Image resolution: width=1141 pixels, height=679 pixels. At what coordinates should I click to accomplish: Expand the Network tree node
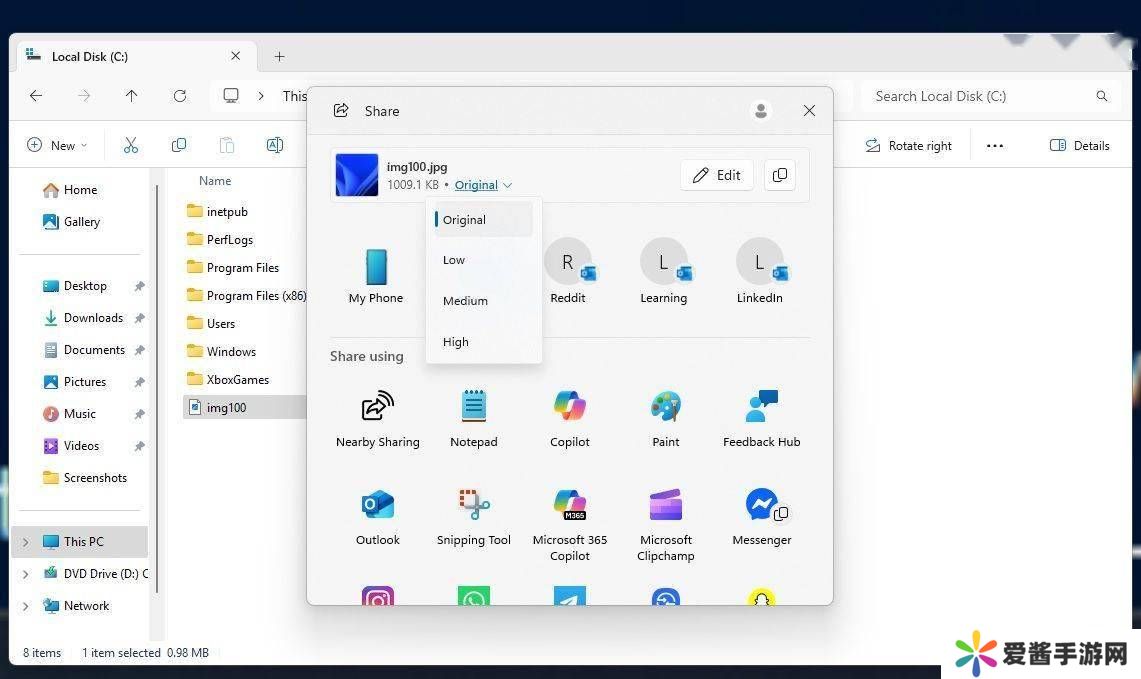(26, 606)
